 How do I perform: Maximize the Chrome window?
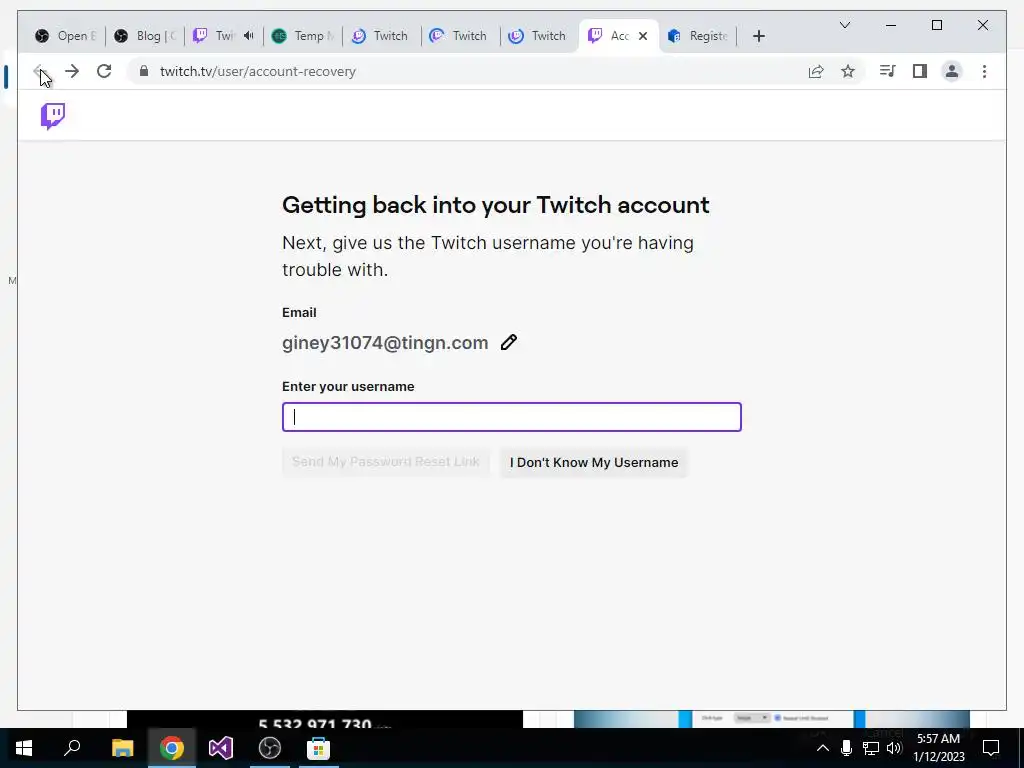[936, 25]
